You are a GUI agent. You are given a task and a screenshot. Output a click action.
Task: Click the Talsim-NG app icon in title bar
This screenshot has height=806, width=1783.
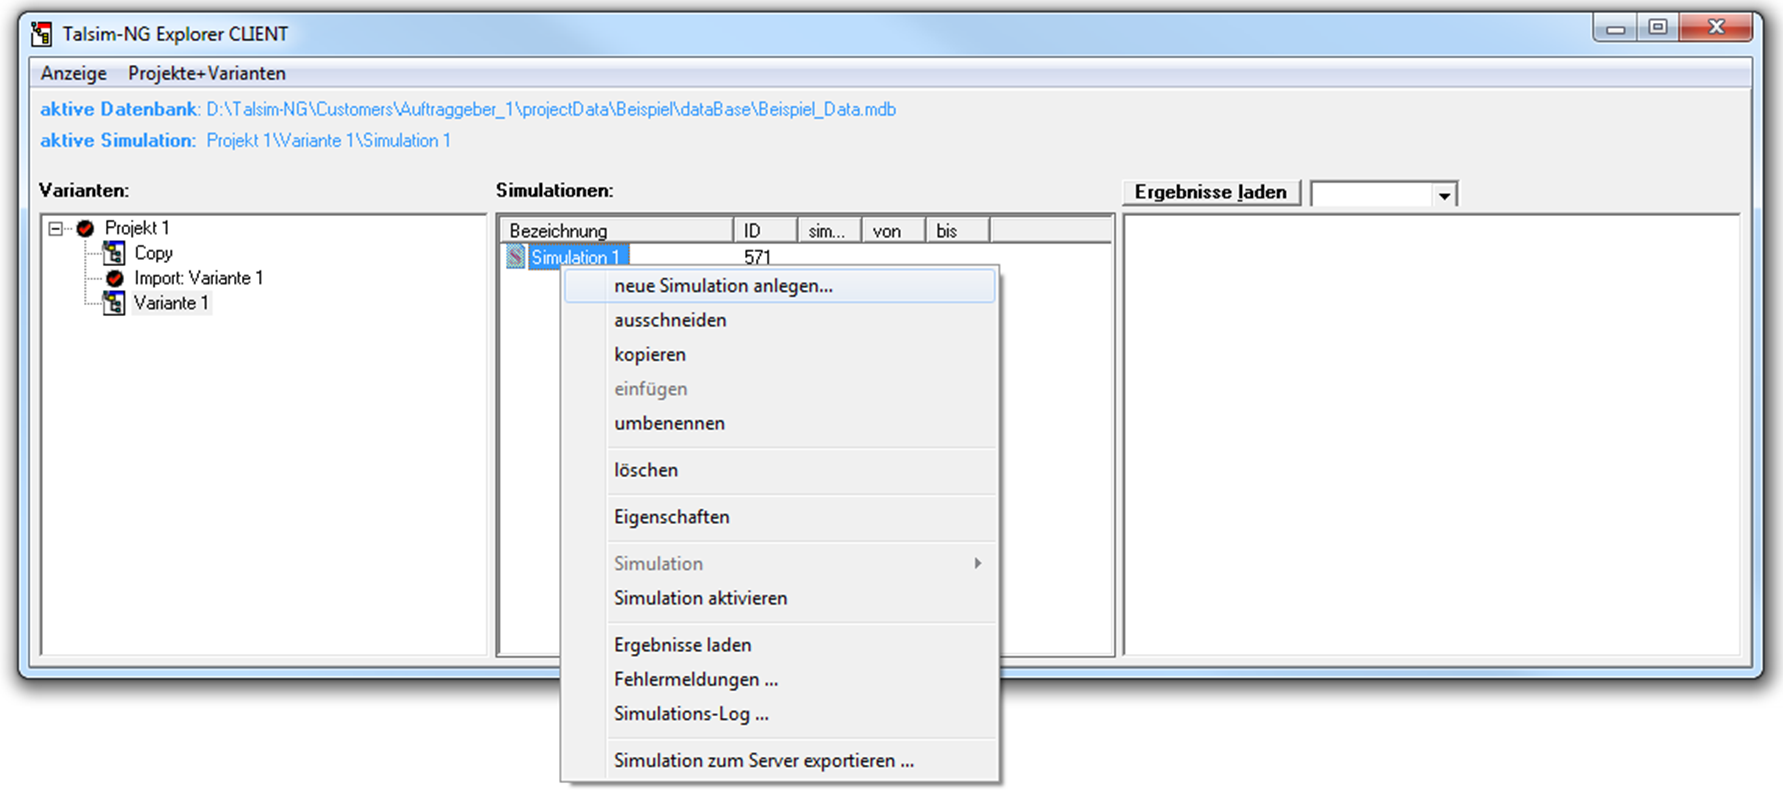[x=41, y=34]
